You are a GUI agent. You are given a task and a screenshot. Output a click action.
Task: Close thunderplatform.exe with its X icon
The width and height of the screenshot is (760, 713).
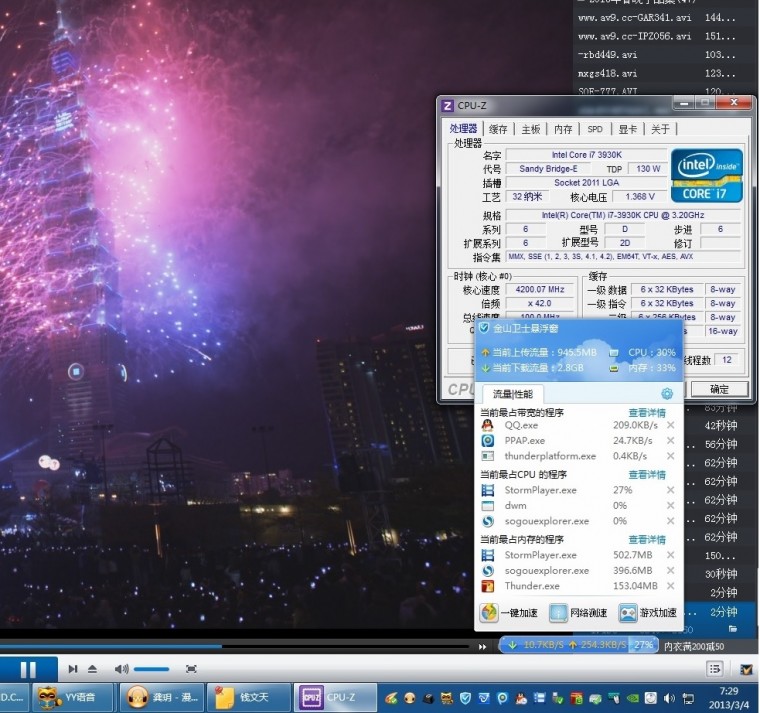pyautogui.click(x=671, y=456)
